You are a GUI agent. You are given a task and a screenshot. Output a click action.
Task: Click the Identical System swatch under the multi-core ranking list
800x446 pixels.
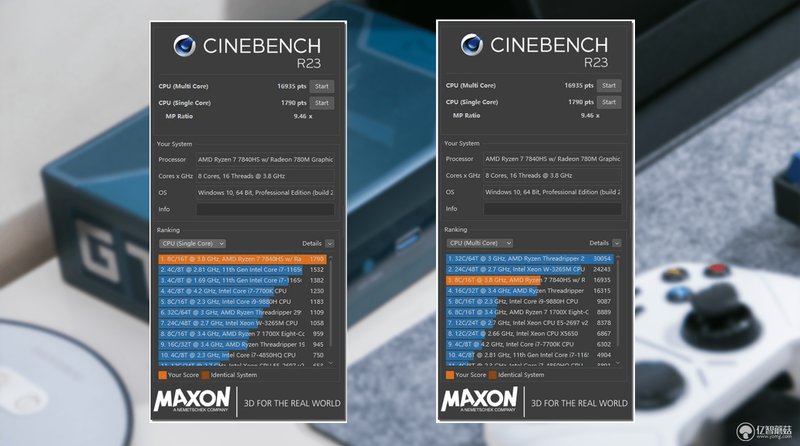tap(492, 375)
